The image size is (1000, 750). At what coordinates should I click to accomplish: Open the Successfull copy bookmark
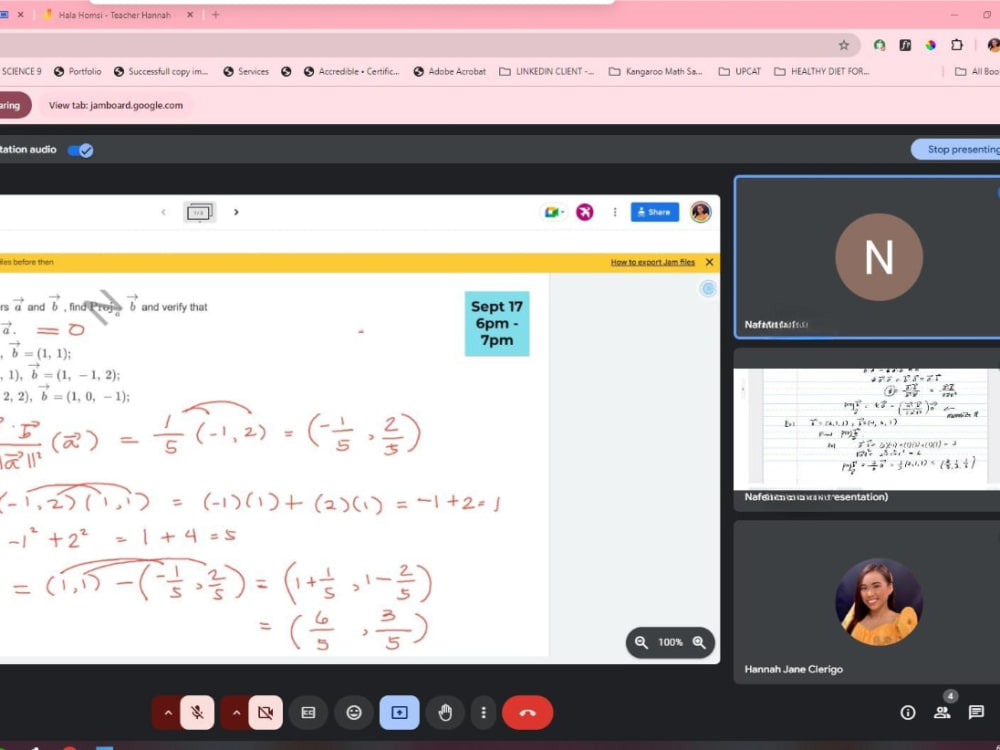pyautogui.click(x=161, y=71)
